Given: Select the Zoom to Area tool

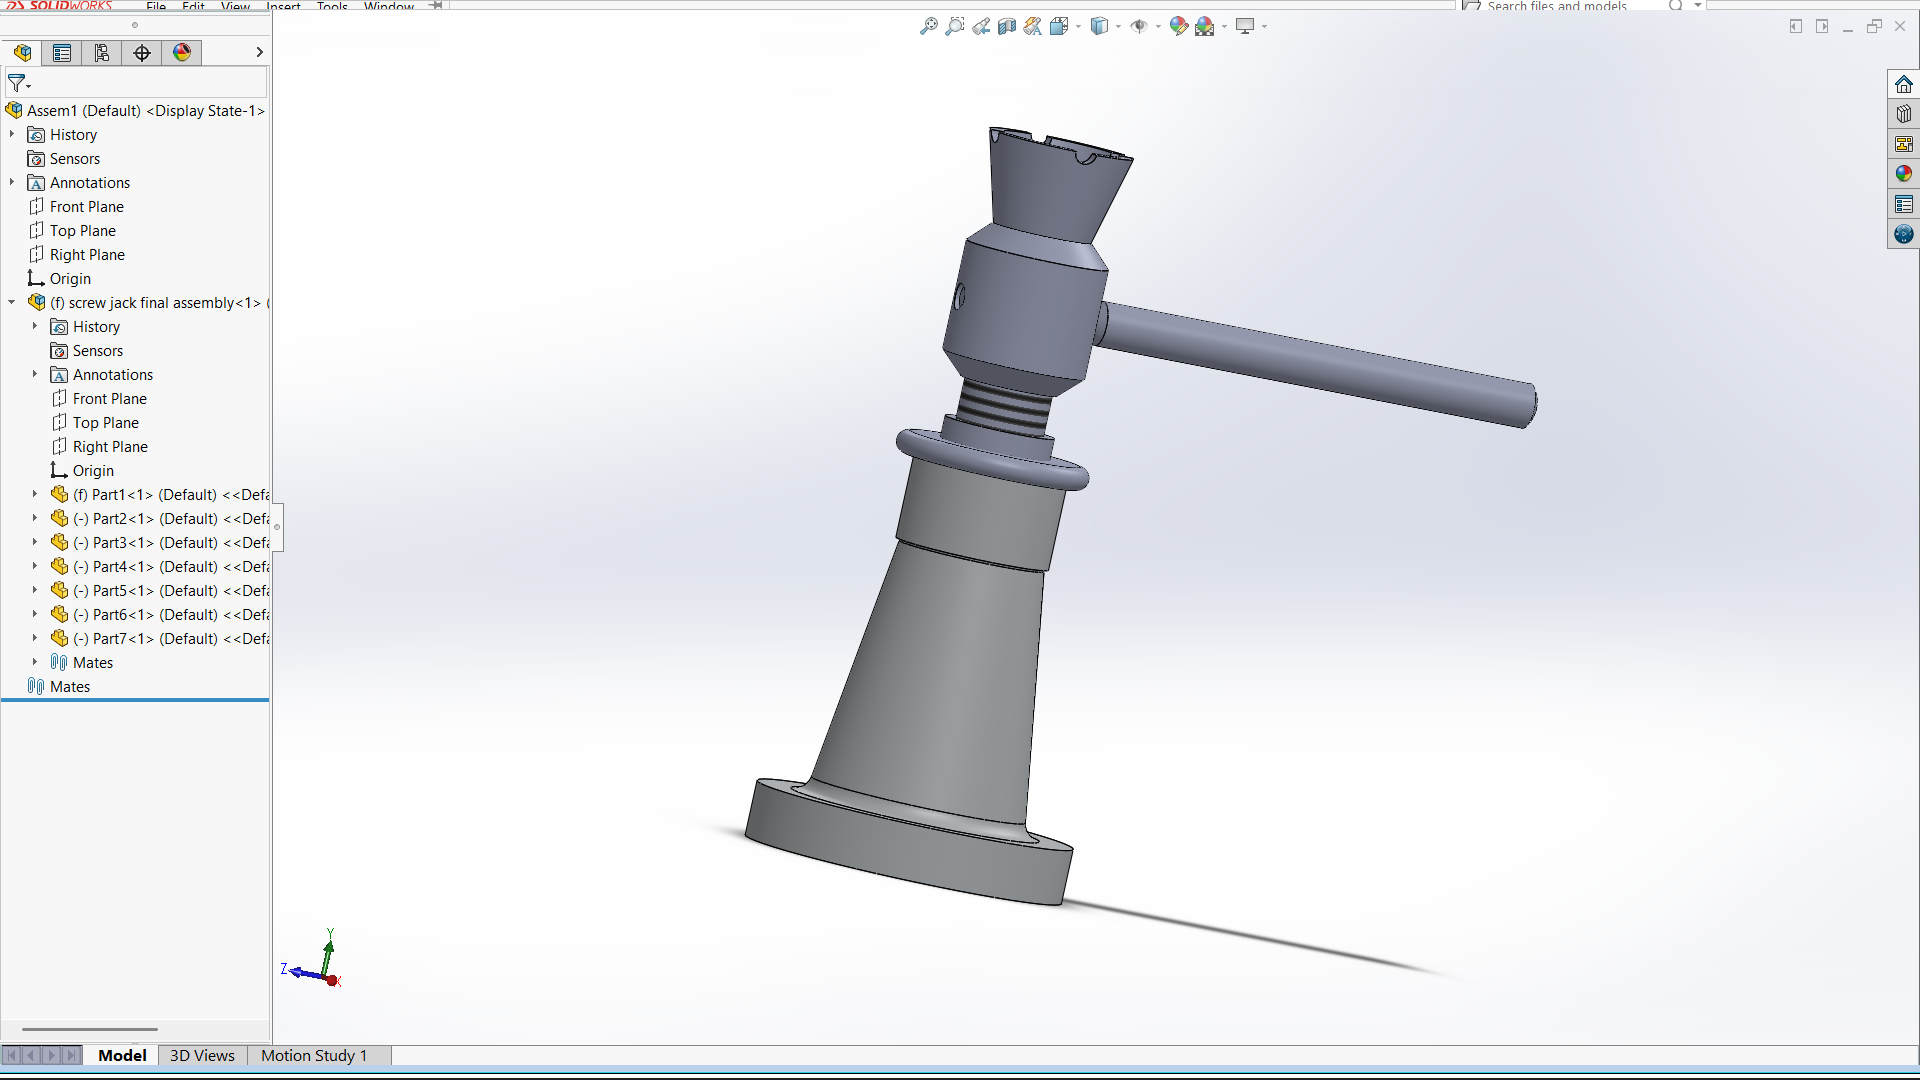Looking at the screenshot, I should click(955, 27).
